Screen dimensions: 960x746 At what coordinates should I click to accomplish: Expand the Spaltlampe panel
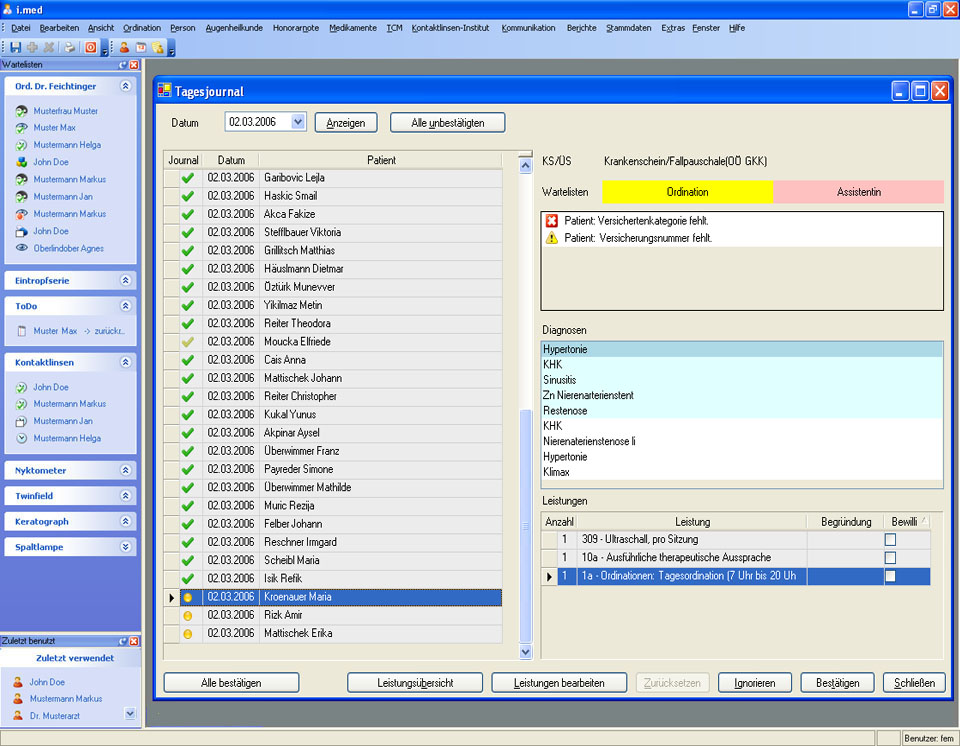click(x=125, y=547)
